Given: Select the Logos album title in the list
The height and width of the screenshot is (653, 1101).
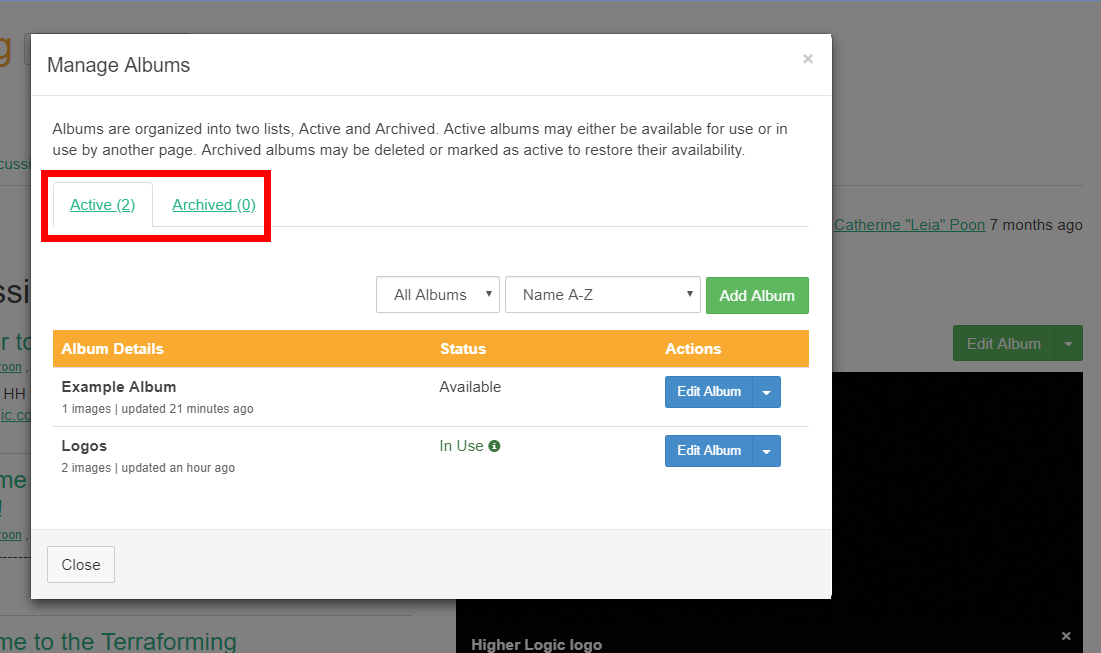Looking at the screenshot, I should 84,446.
